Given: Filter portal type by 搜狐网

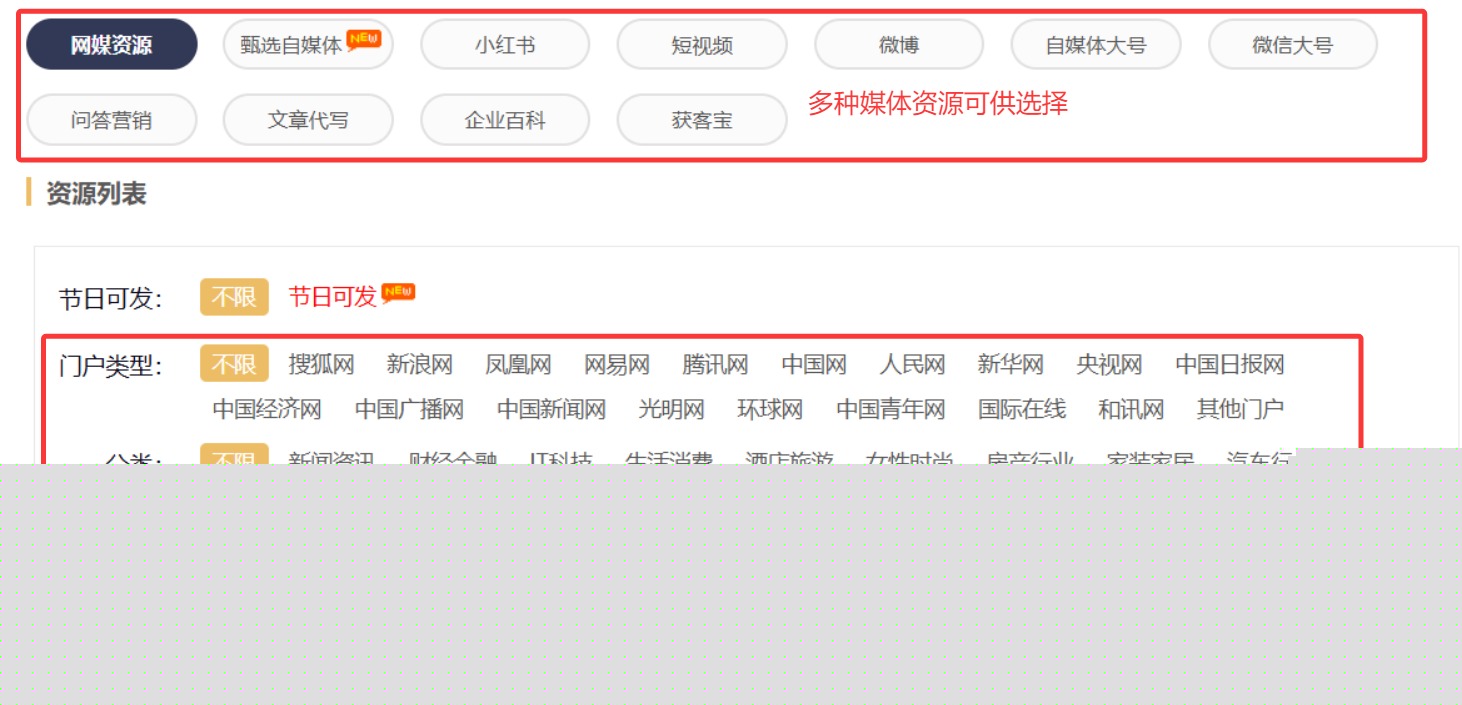Looking at the screenshot, I should pyautogui.click(x=322, y=364).
